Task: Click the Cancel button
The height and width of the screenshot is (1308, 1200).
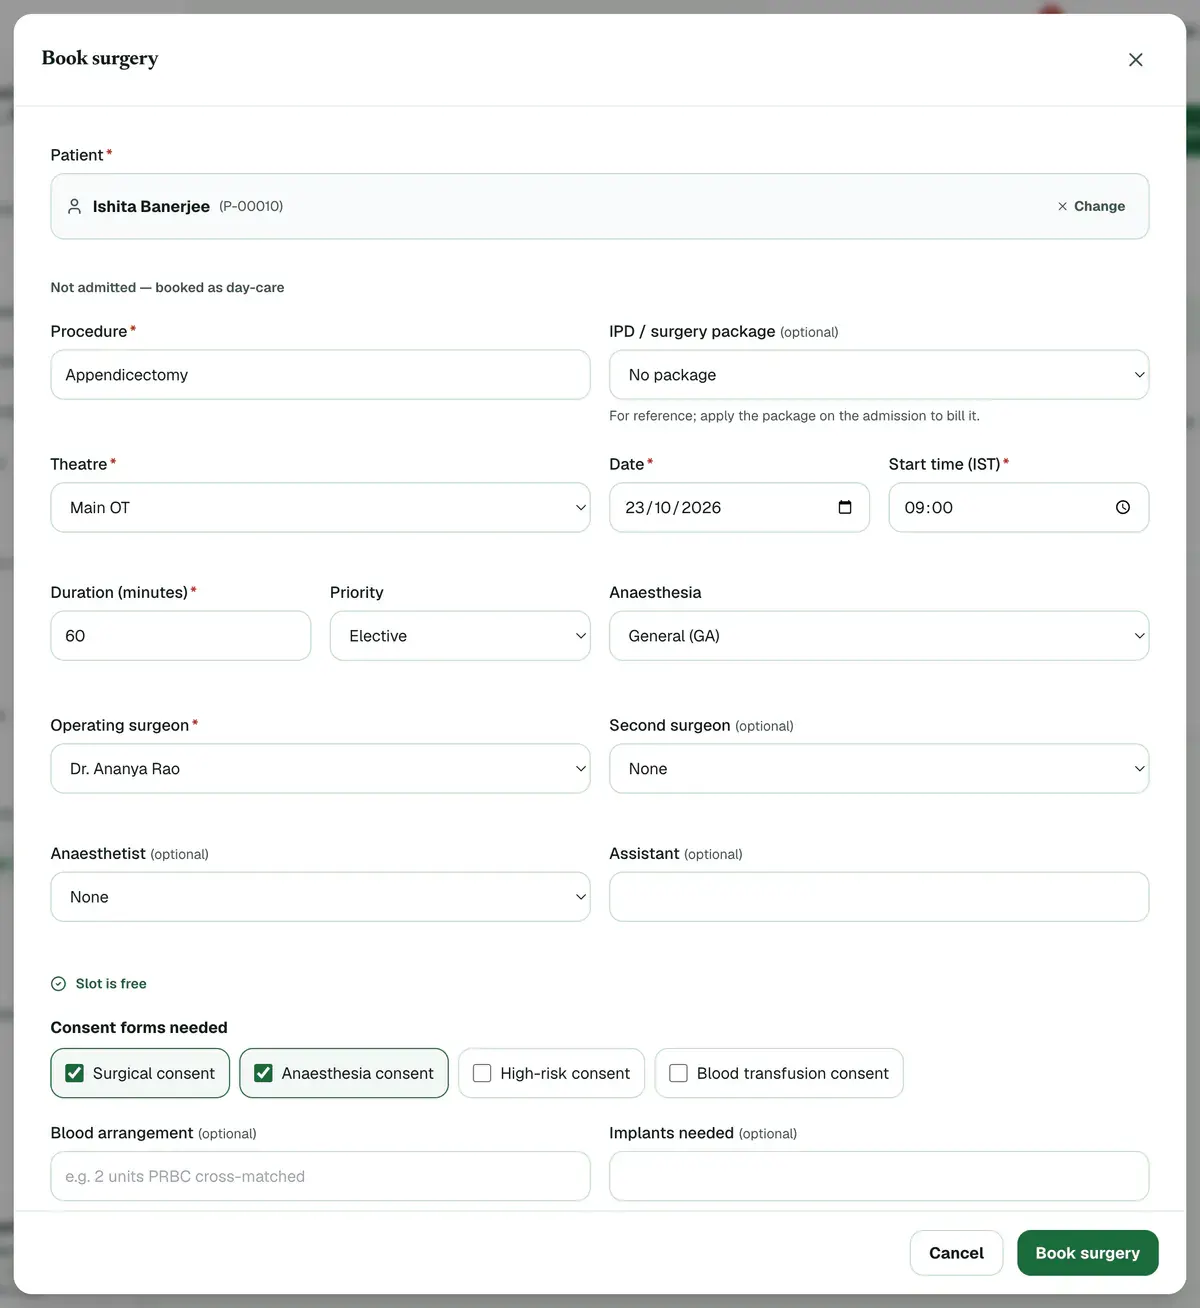Action: point(956,1253)
